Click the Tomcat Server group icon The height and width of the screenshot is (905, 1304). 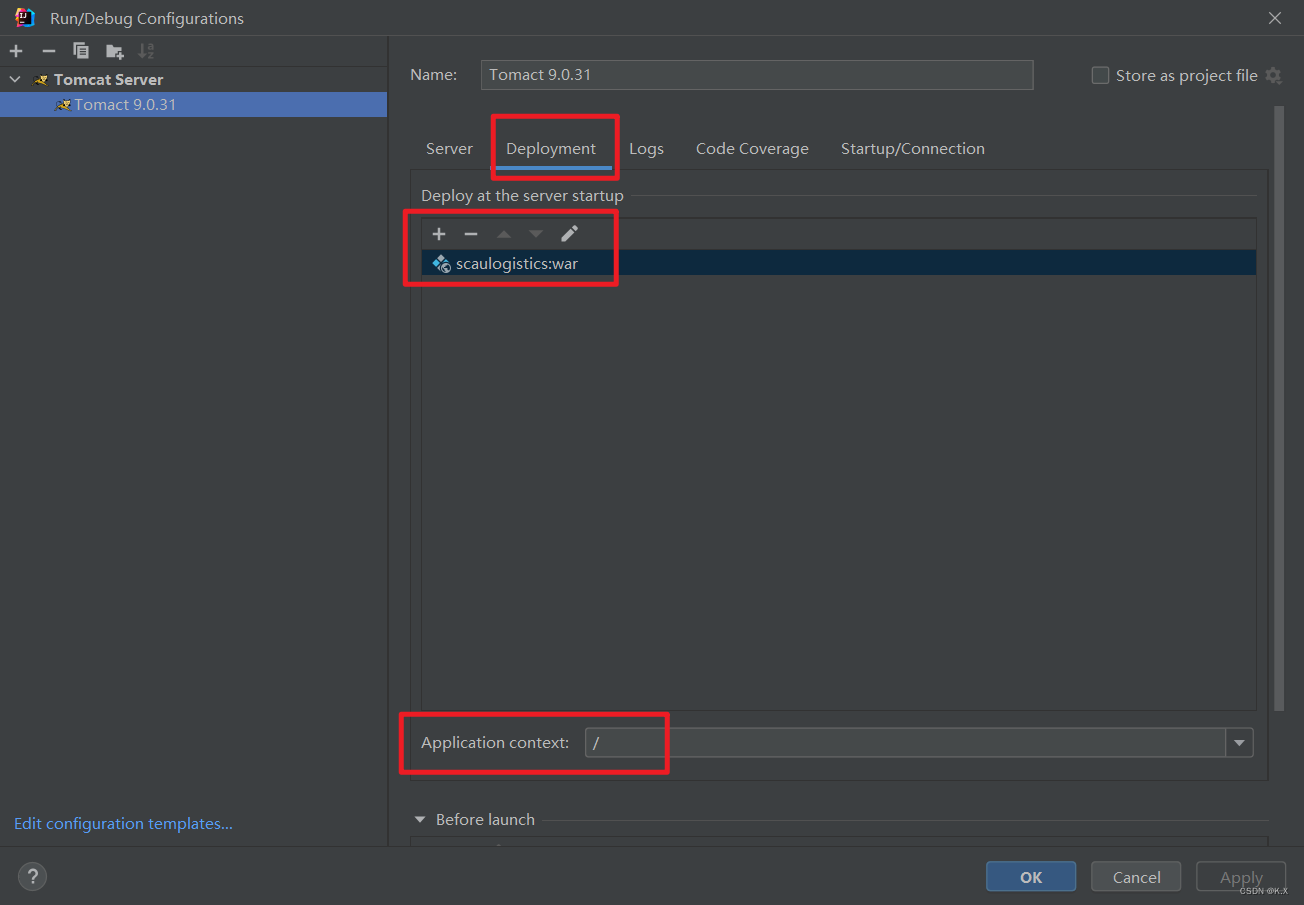[41, 79]
